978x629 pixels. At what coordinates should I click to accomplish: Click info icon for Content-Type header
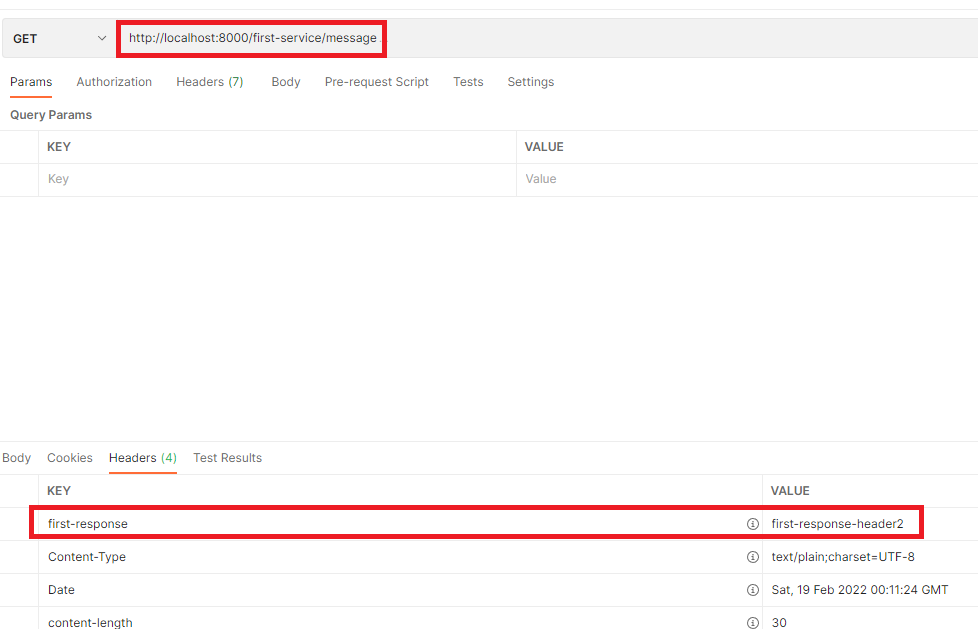pos(753,557)
